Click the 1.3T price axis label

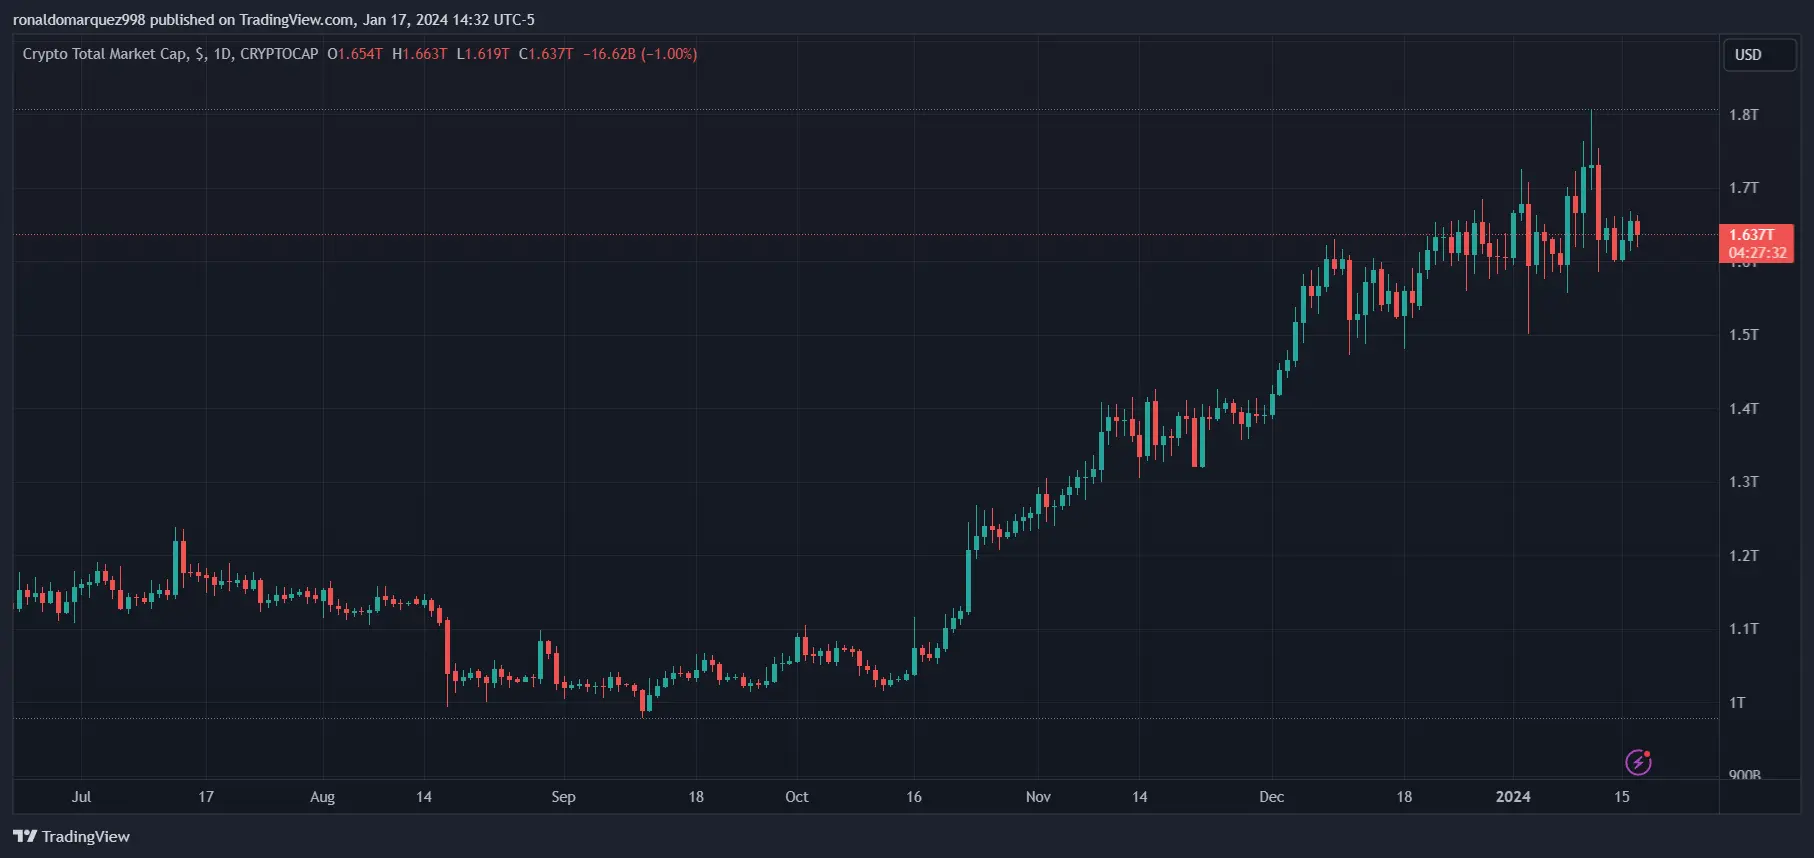1744,482
